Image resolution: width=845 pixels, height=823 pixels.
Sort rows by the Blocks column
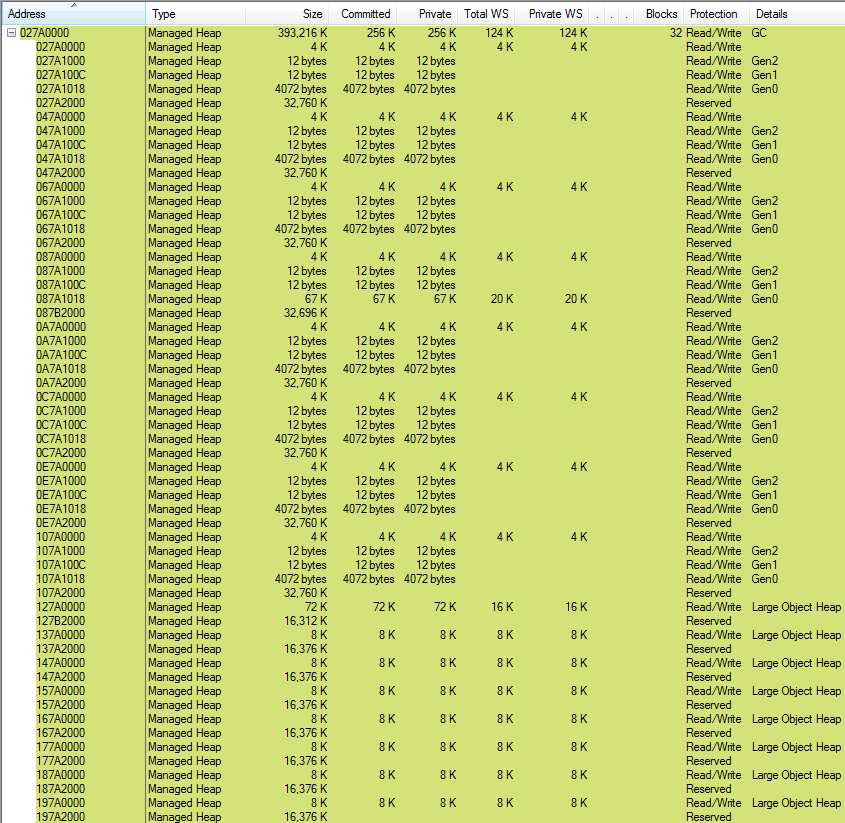(660, 13)
